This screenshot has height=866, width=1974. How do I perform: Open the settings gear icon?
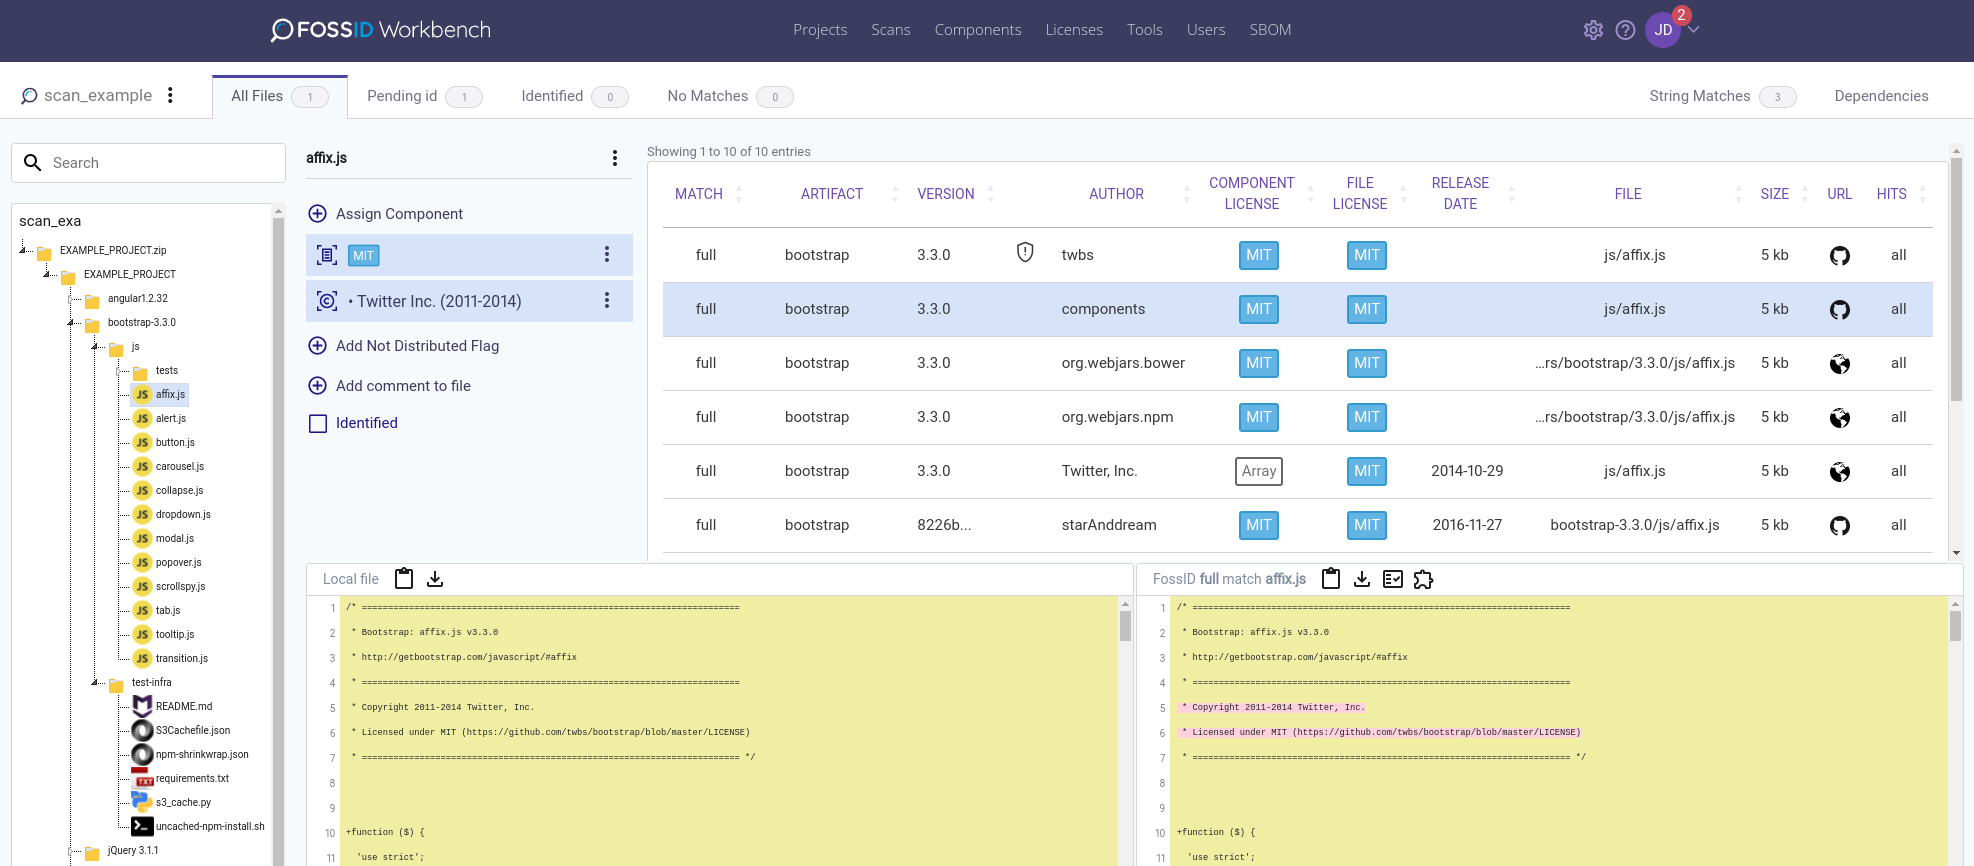tap(1593, 30)
